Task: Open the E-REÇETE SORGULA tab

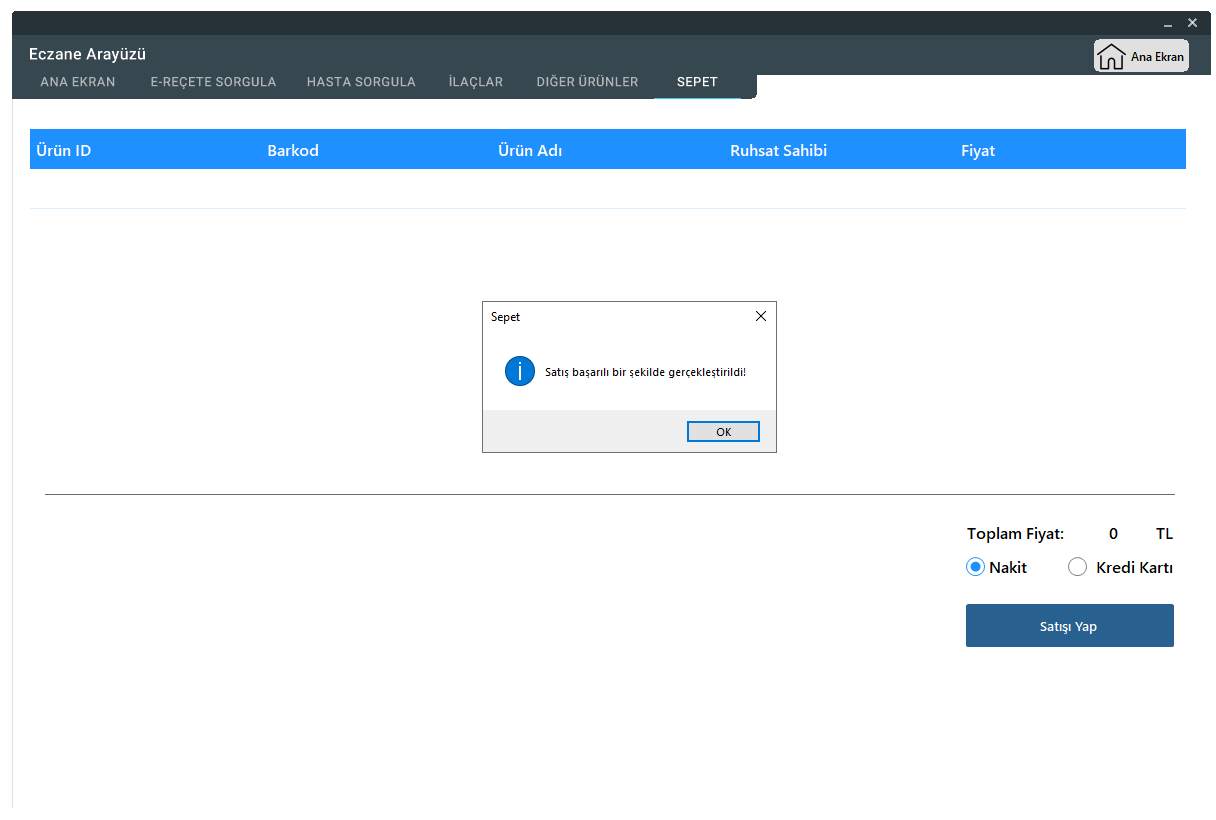Action: (x=213, y=82)
